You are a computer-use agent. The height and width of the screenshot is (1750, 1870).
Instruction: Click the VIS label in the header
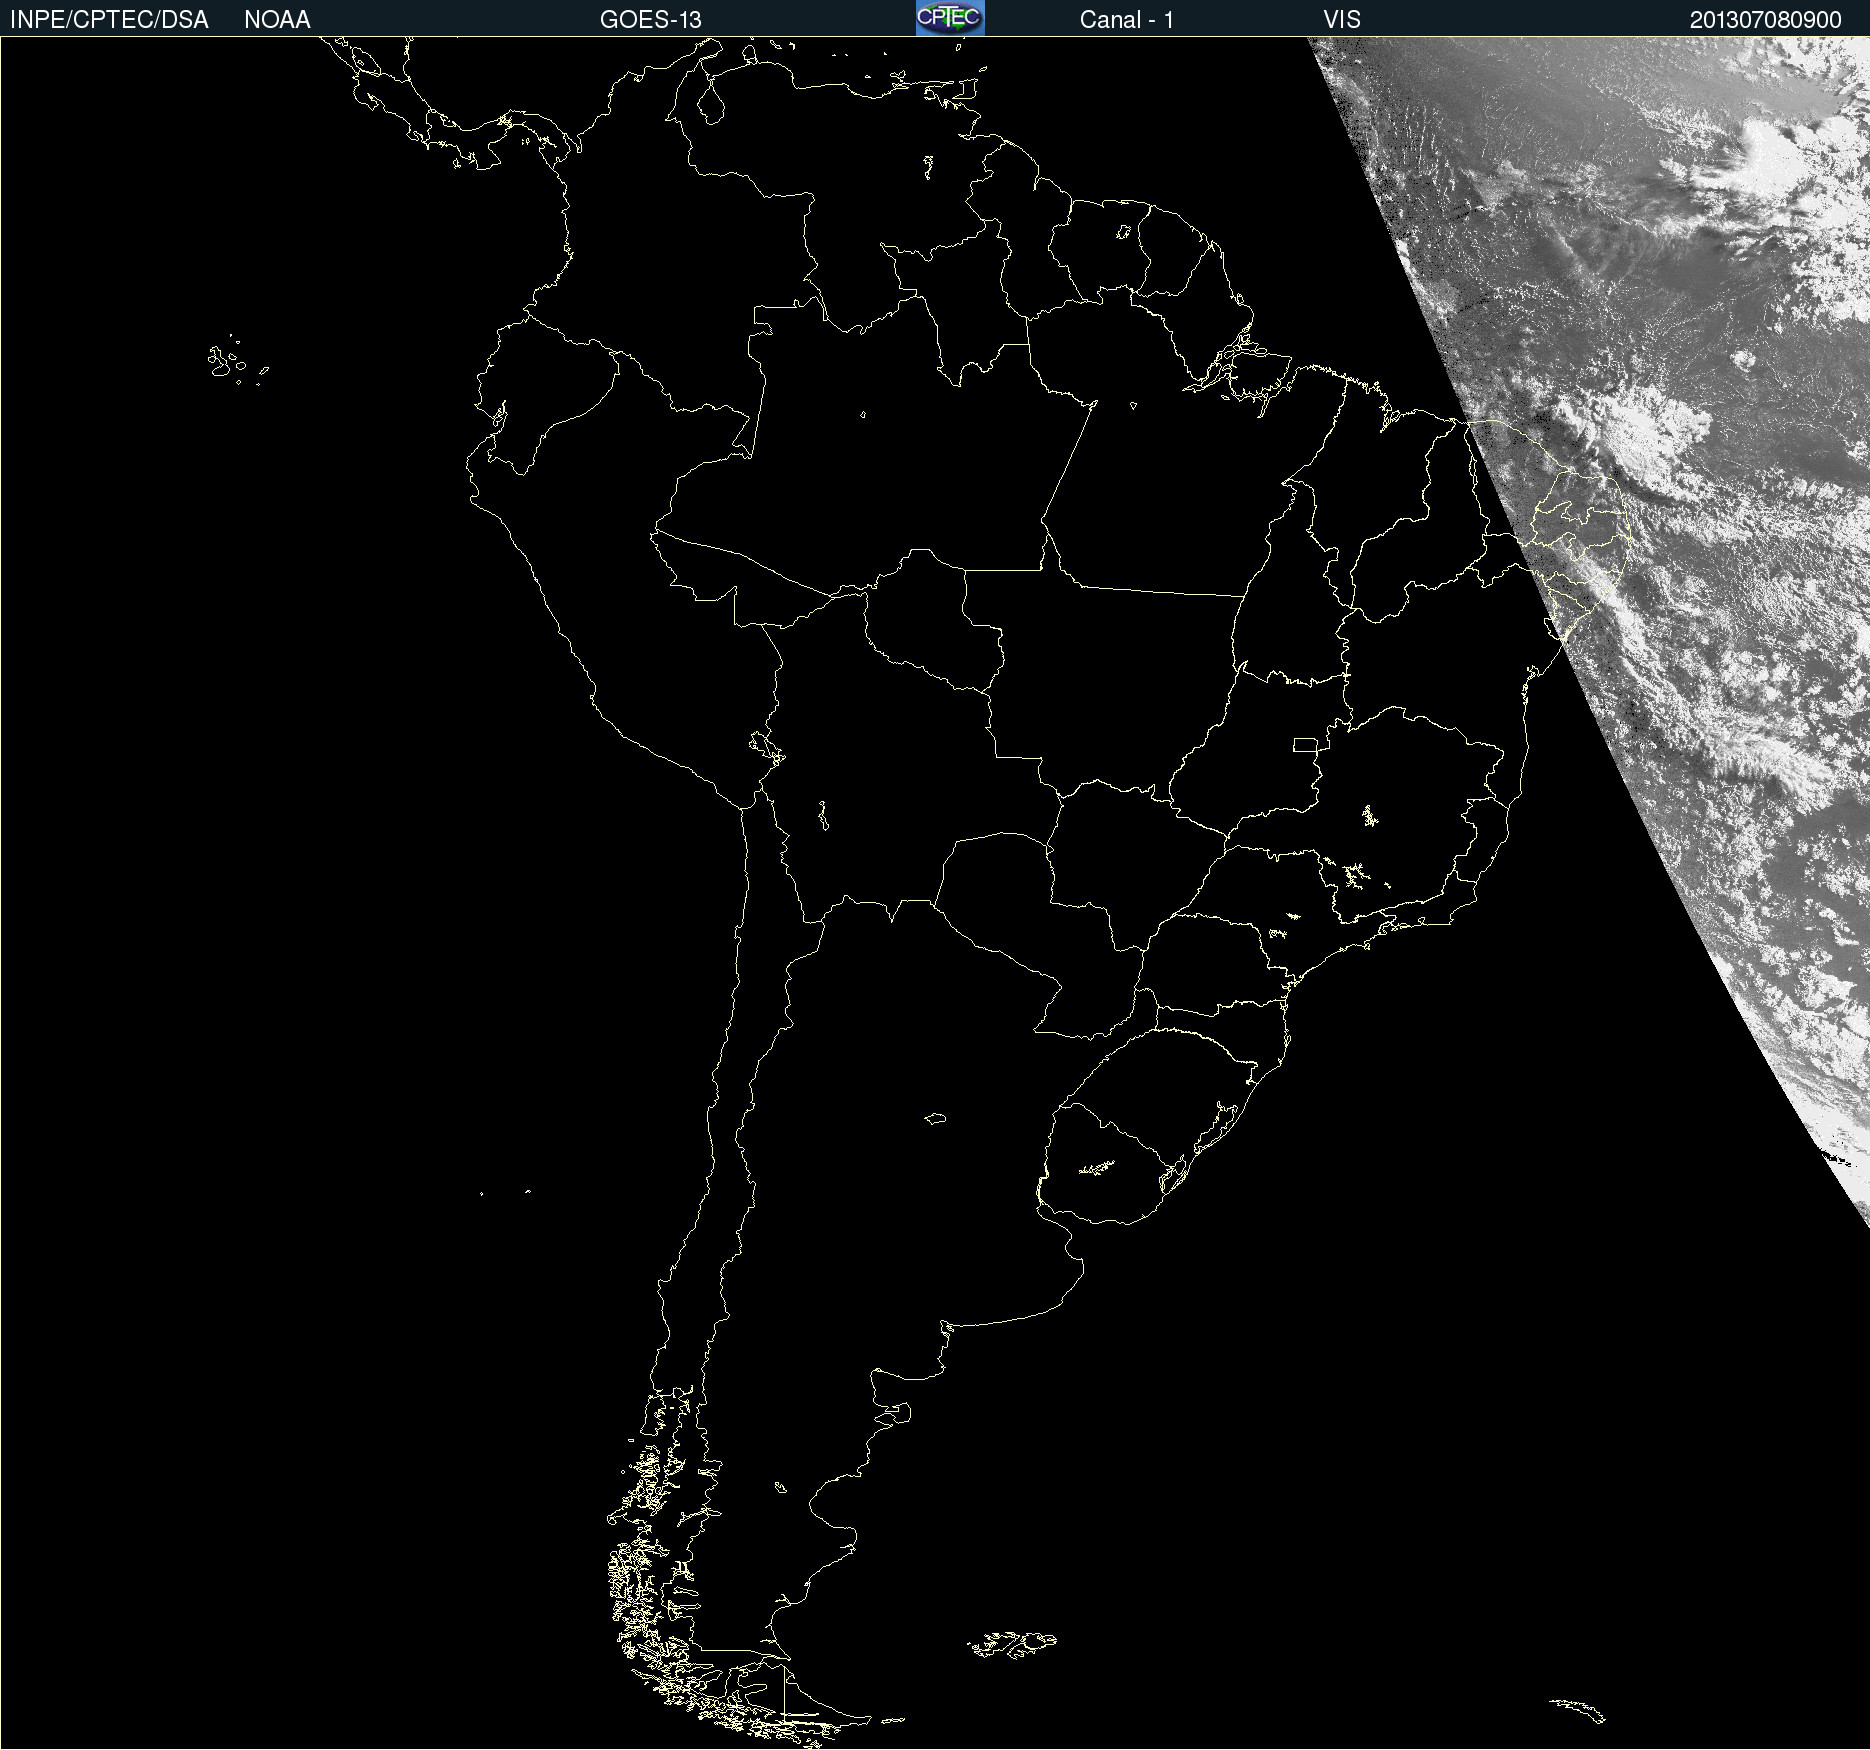tap(1342, 20)
